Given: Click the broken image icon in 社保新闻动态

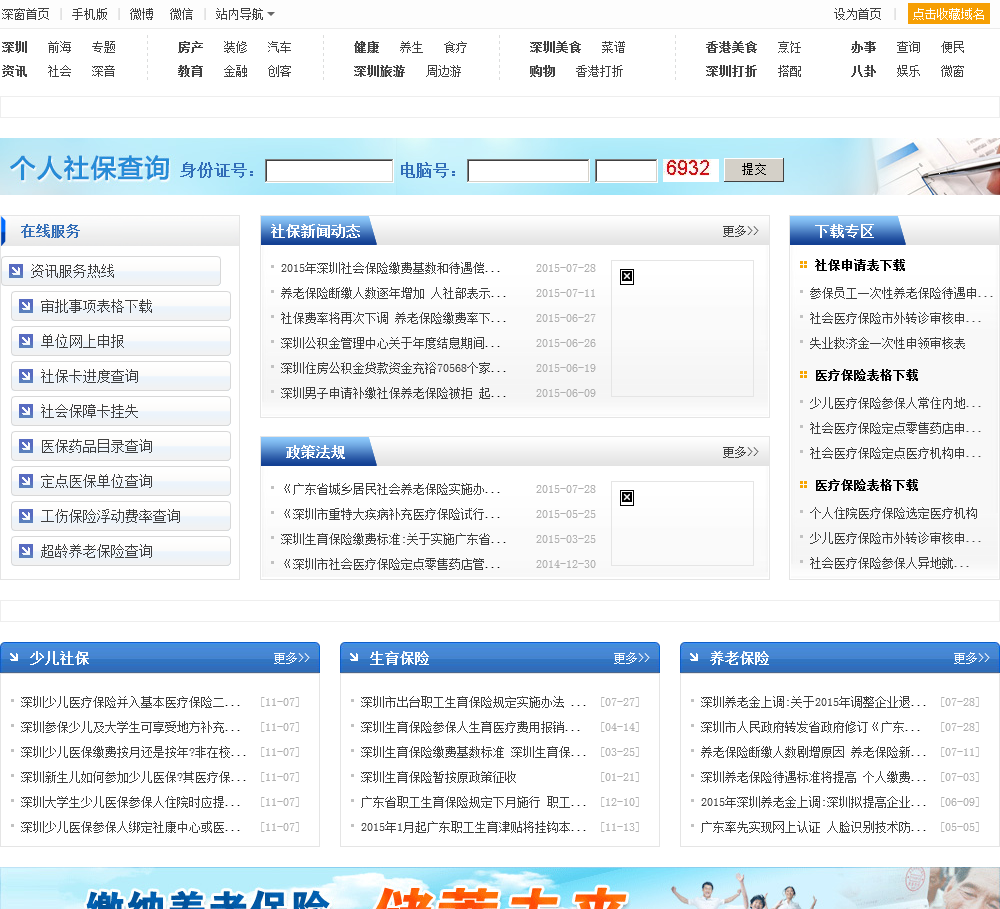Looking at the screenshot, I should coord(627,277).
